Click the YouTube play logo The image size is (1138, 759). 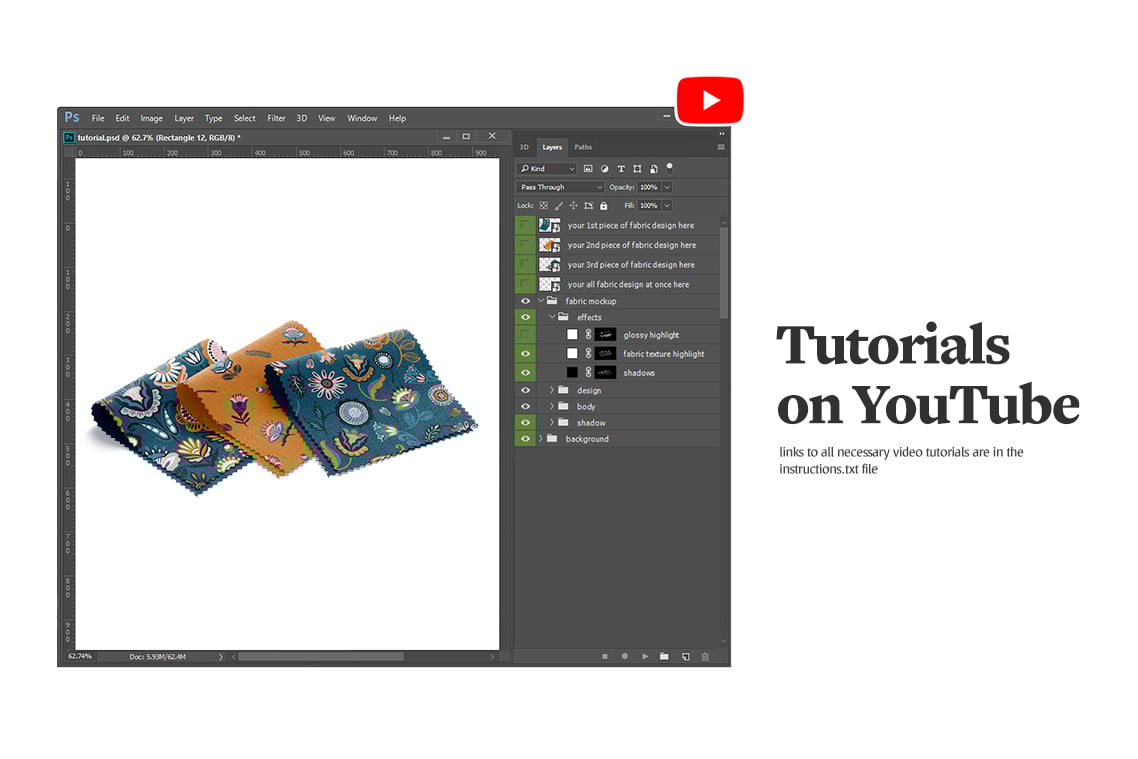[x=710, y=100]
